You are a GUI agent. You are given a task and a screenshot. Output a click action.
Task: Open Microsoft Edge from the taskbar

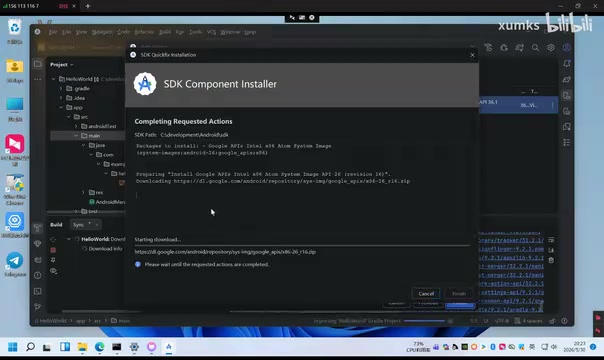tap(99, 347)
